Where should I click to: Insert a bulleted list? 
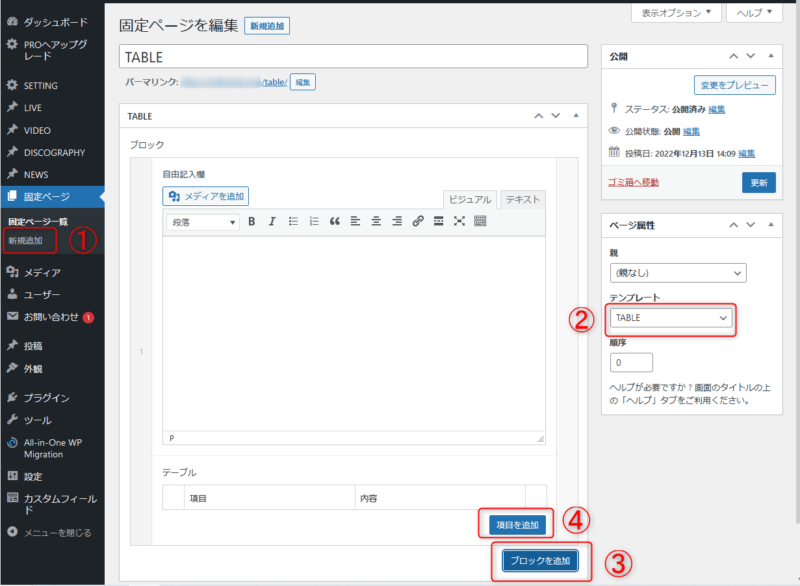pyautogui.click(x=293, y=221)
